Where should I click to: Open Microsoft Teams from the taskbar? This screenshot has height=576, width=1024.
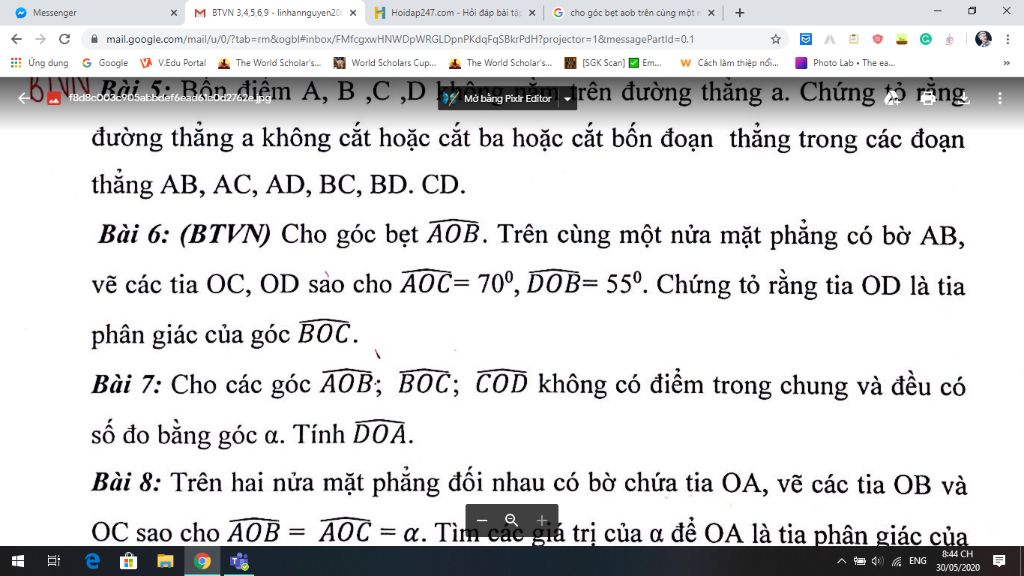(x=239, y=561)
